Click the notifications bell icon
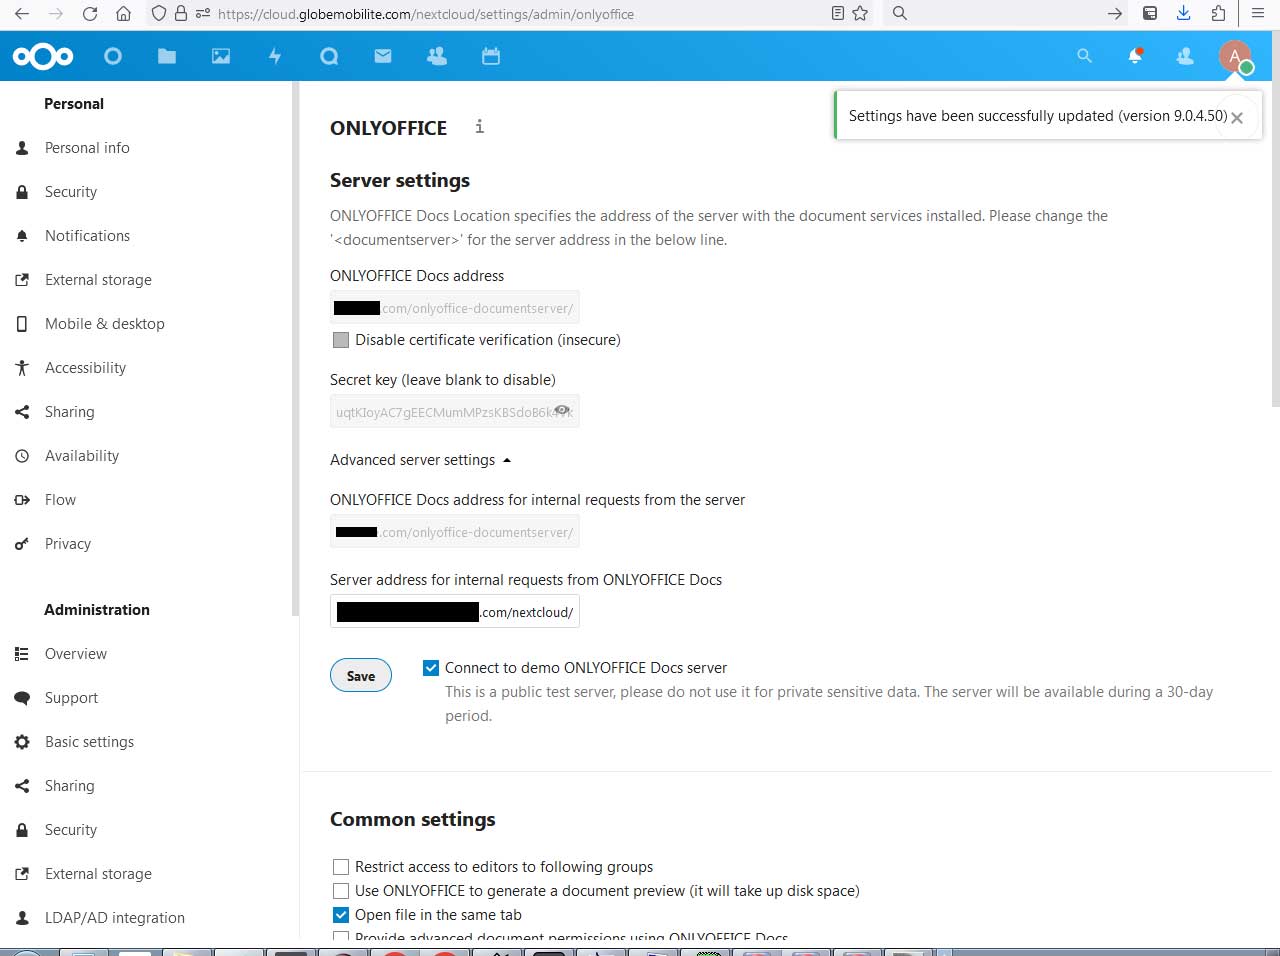This screenshot has width=1280, height=956. coord(1135,56)
